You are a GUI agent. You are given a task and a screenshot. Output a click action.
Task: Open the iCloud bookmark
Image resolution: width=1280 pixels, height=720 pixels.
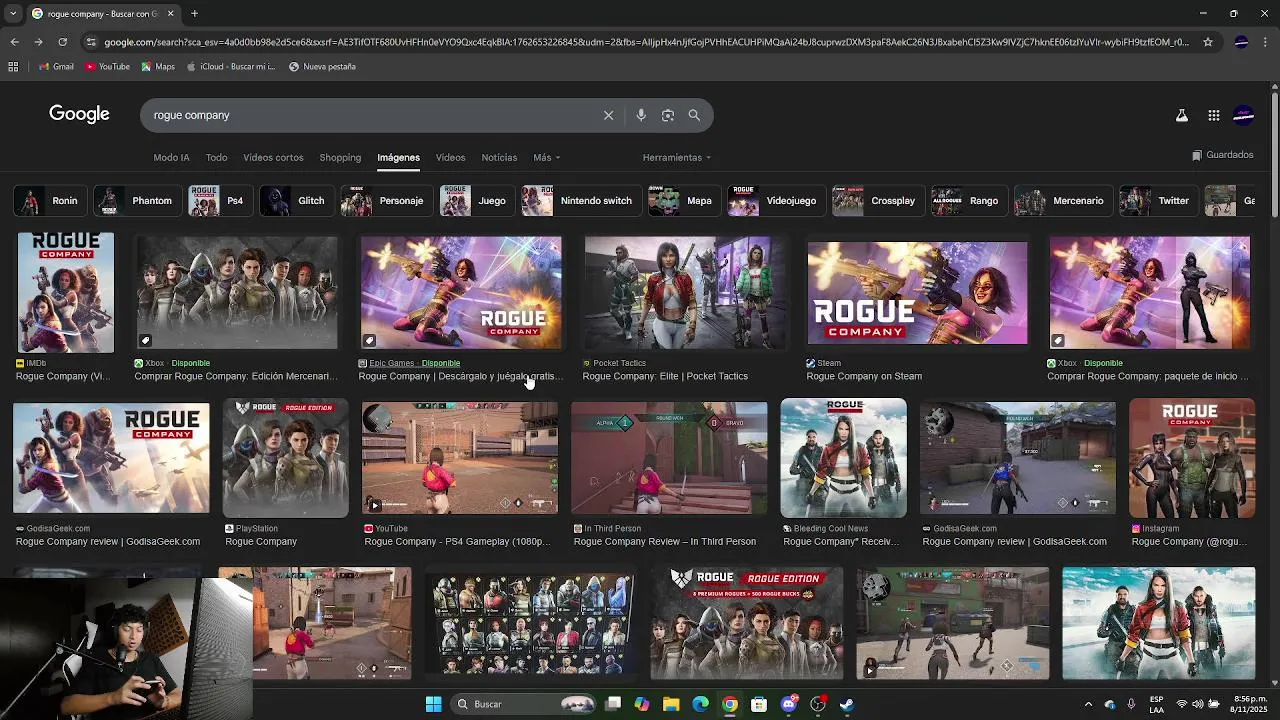230,66
